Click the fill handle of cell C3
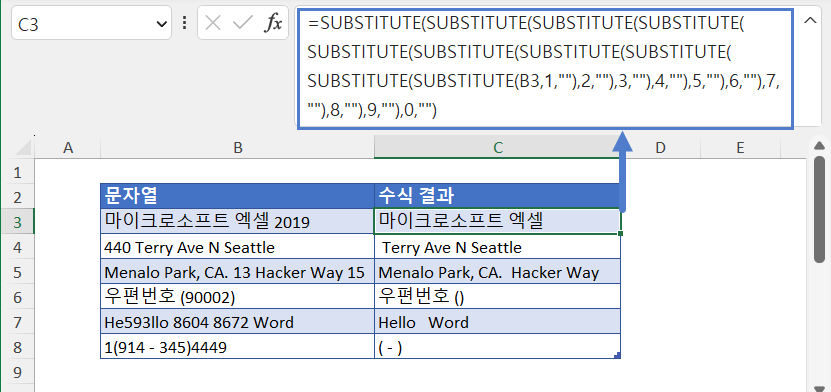The width and height of the screenshot is (831, 392). pyautogui.click(x=621, y=233)
